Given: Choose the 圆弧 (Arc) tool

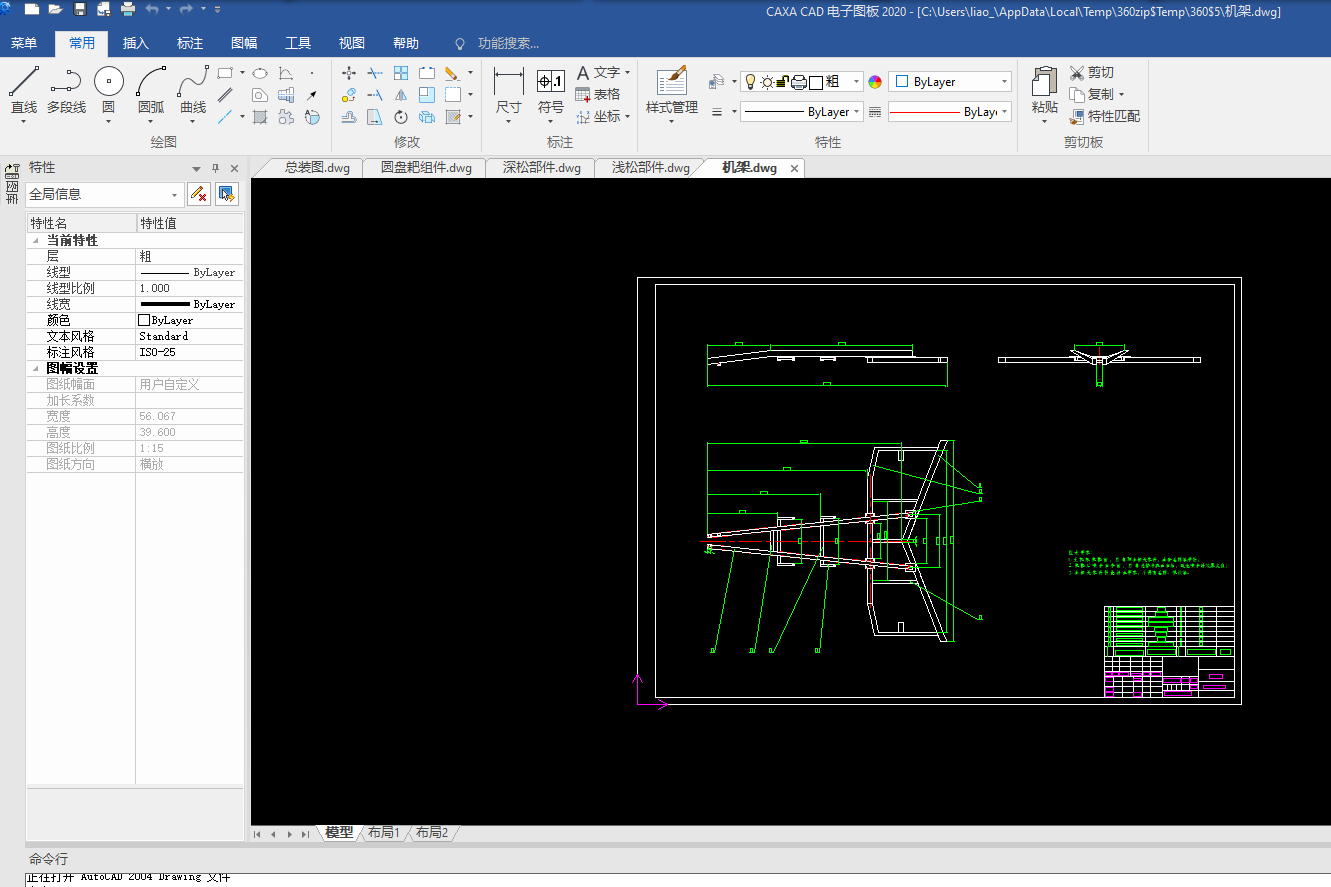Looking at the screenshot, I should [x=151, y=82].
